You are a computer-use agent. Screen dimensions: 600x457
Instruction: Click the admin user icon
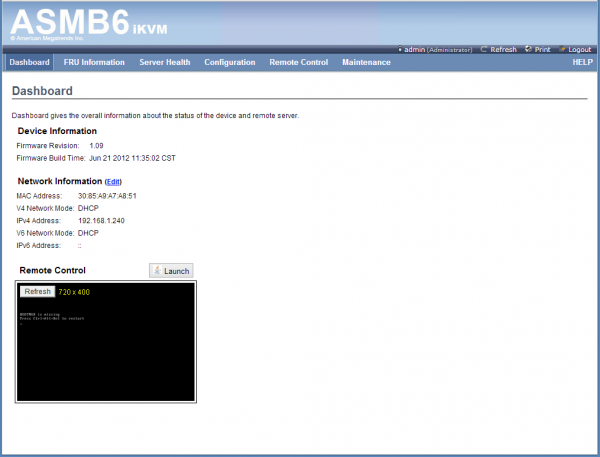(400, 49)
